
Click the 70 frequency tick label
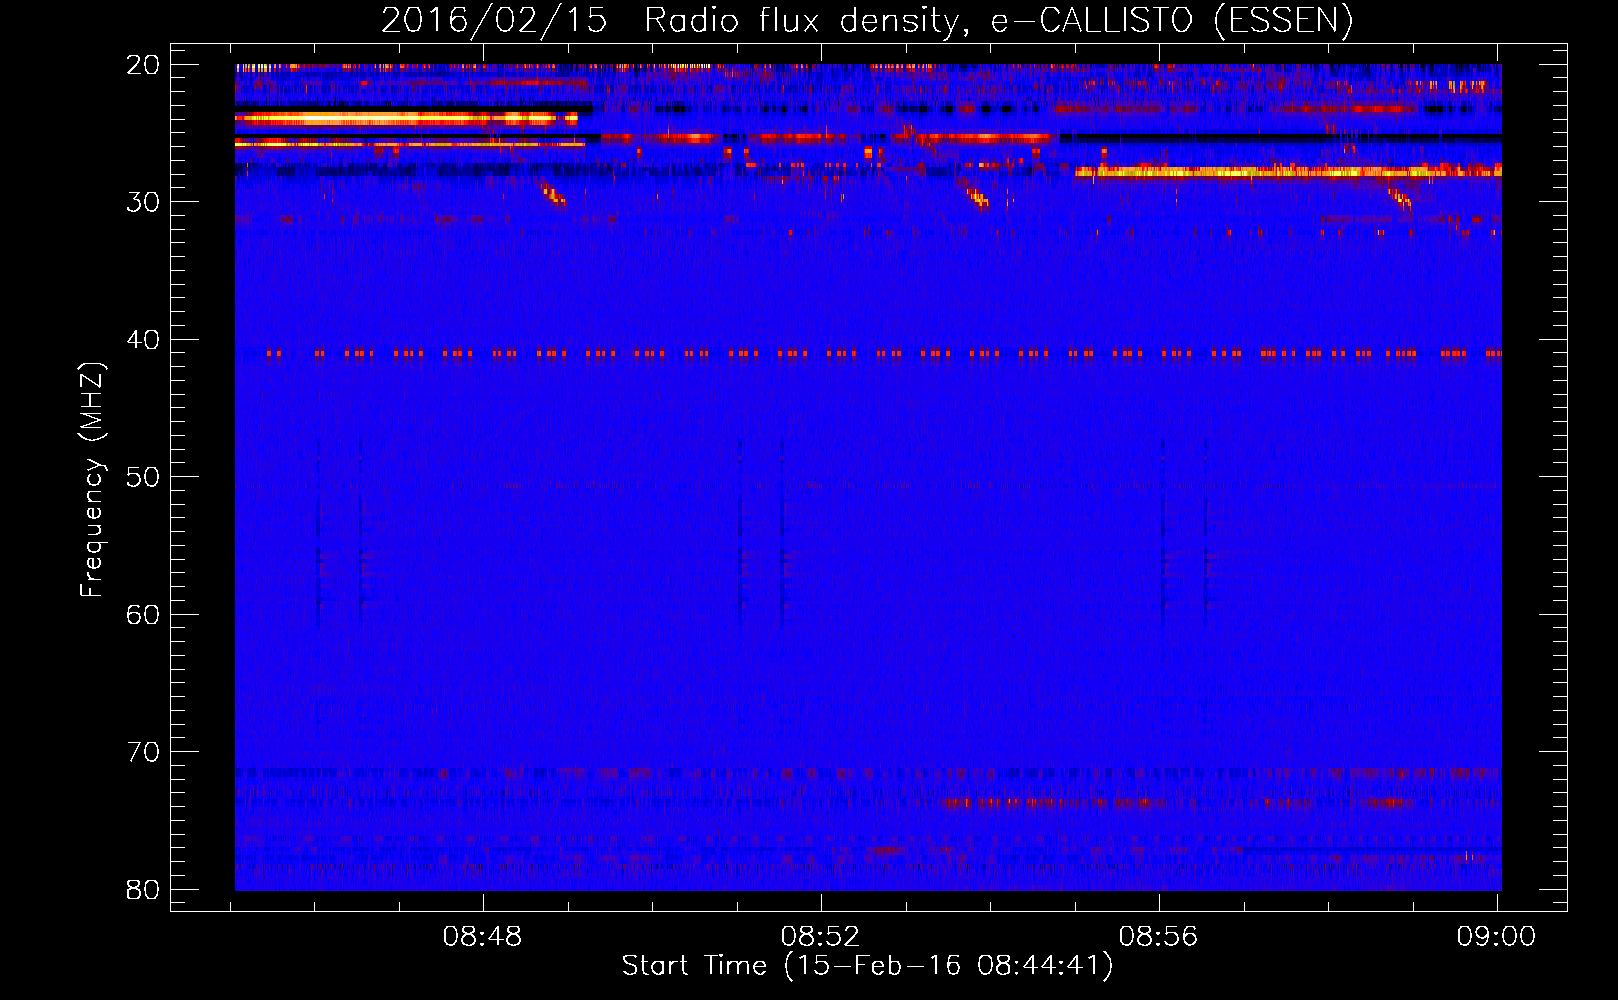click(143, 752)
